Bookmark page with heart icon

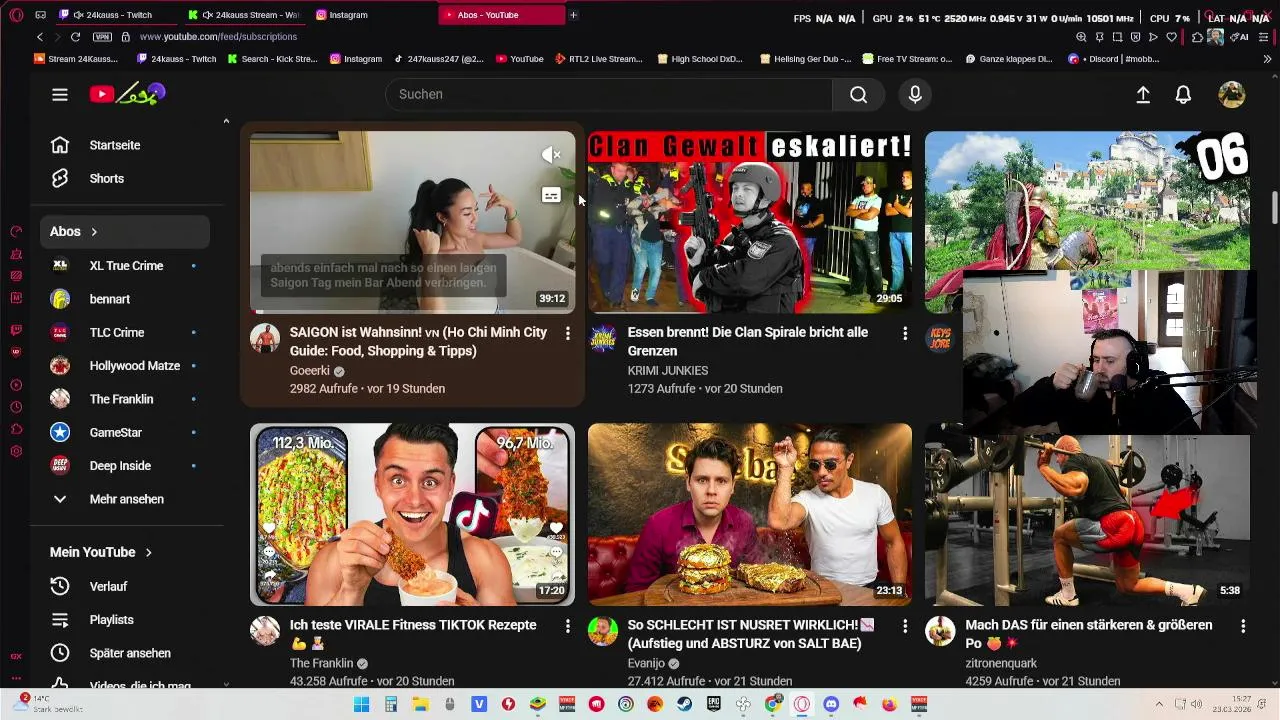1171,37
